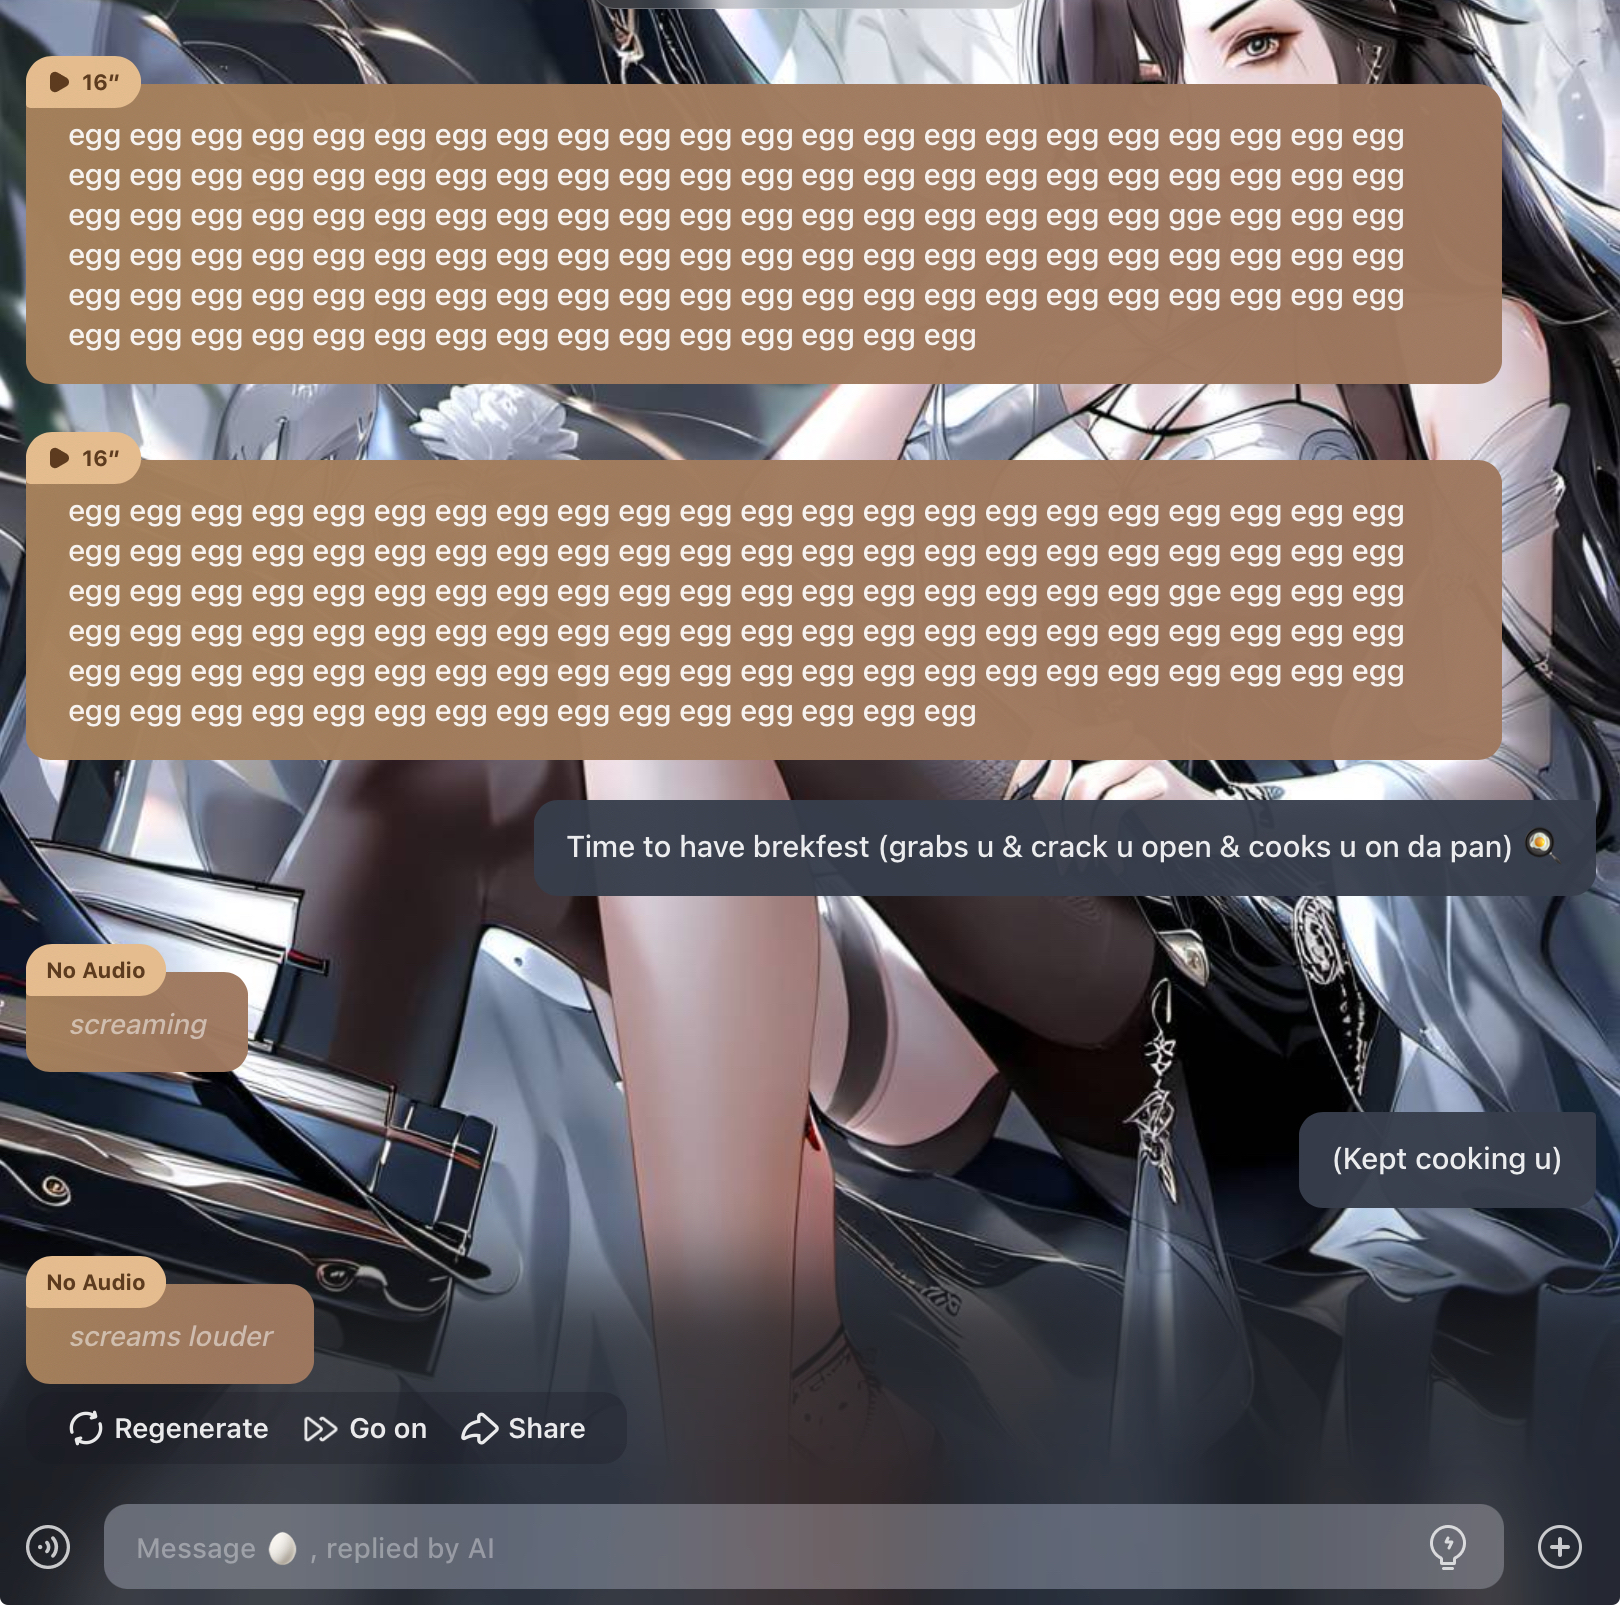Viewport: 1620px width, 1605px height.
Task: Click the No Audio tag above "screams louder"
Action: [x=96, y=1282]
